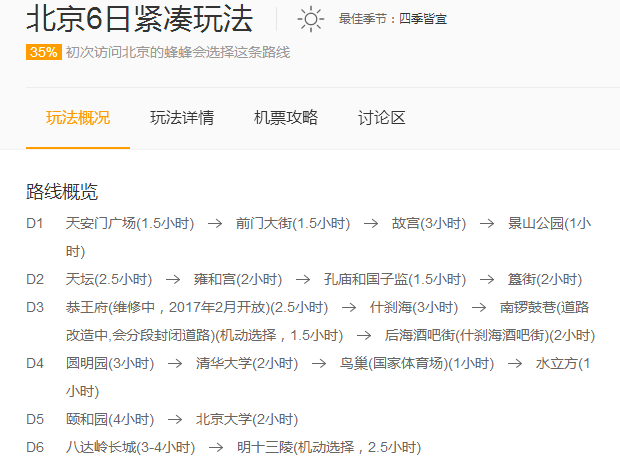Image resolution: width=620 pixels, height=462 pixels.
Task: Open 鸟巢(国家体育场) link
Action: (417, 364)
